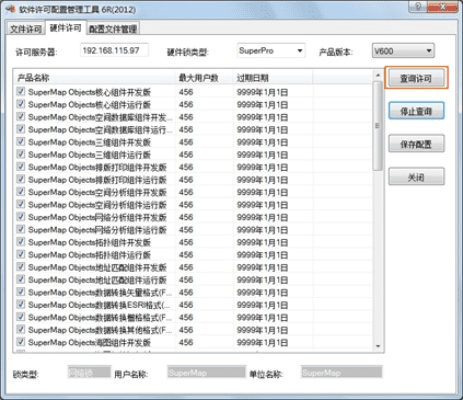Click the 许可服务器 IP address field
This screenshot has width=463, height=400.
pos(114,51)
